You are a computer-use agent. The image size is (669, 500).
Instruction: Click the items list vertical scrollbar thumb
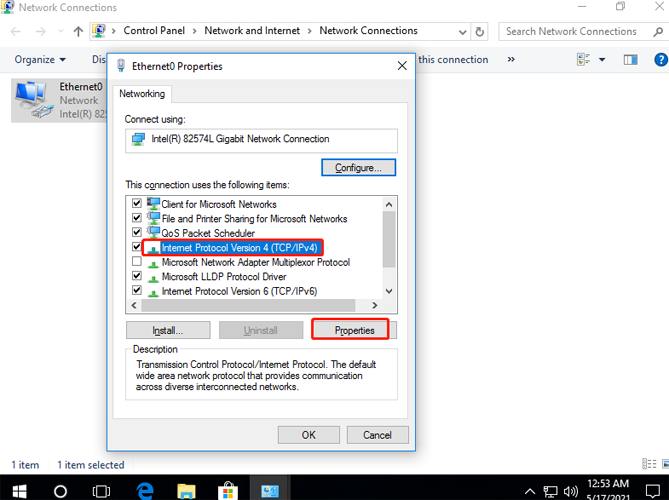coord(389,239)
